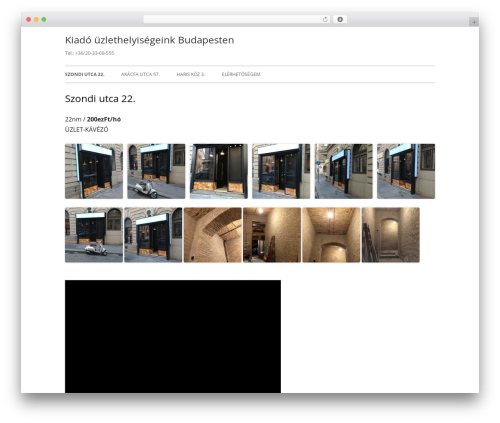Open top-row storefront thumbnail with white scooter

click(x=156, y=171)
